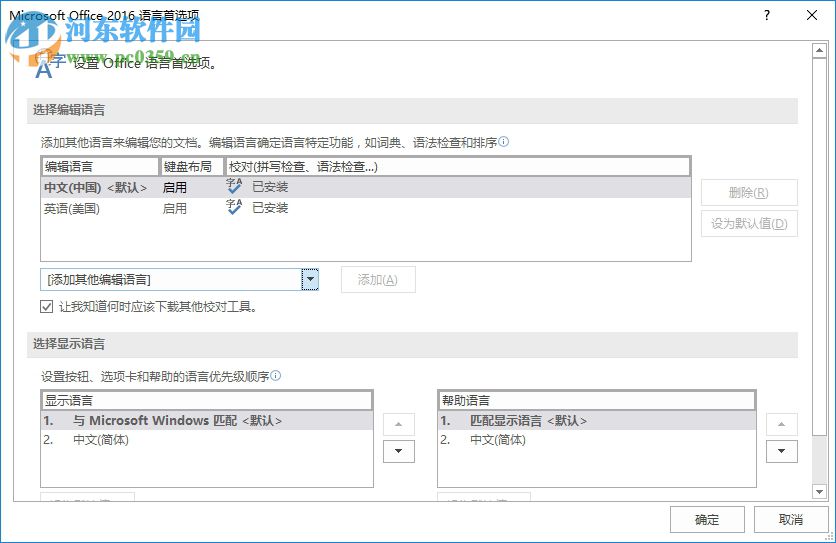Toggle 让我知道何时应该下载其他校对工具 checkbox
This screenshot has width=836, height=543.
point(46,306)
